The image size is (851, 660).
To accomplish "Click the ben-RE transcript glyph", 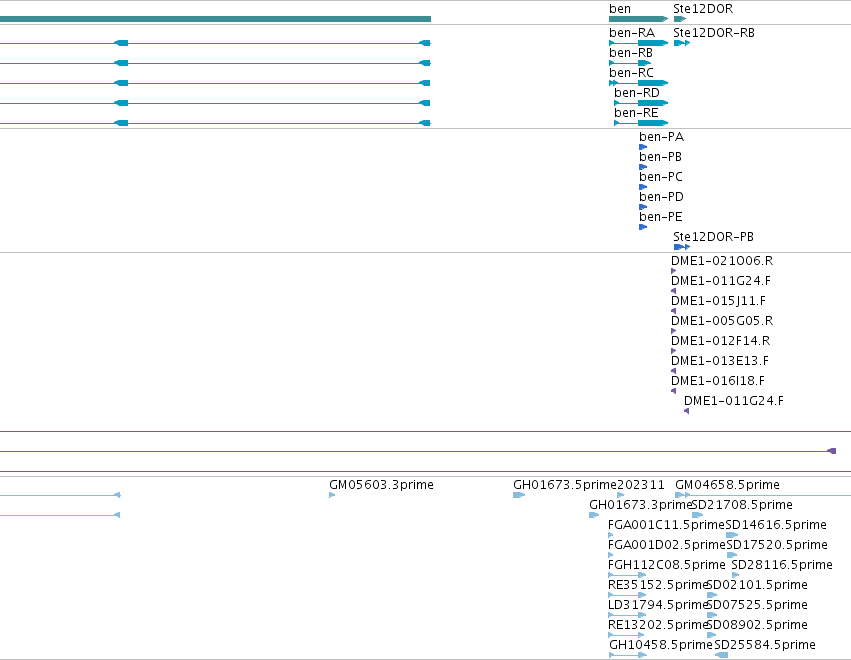I will (641, 123).
